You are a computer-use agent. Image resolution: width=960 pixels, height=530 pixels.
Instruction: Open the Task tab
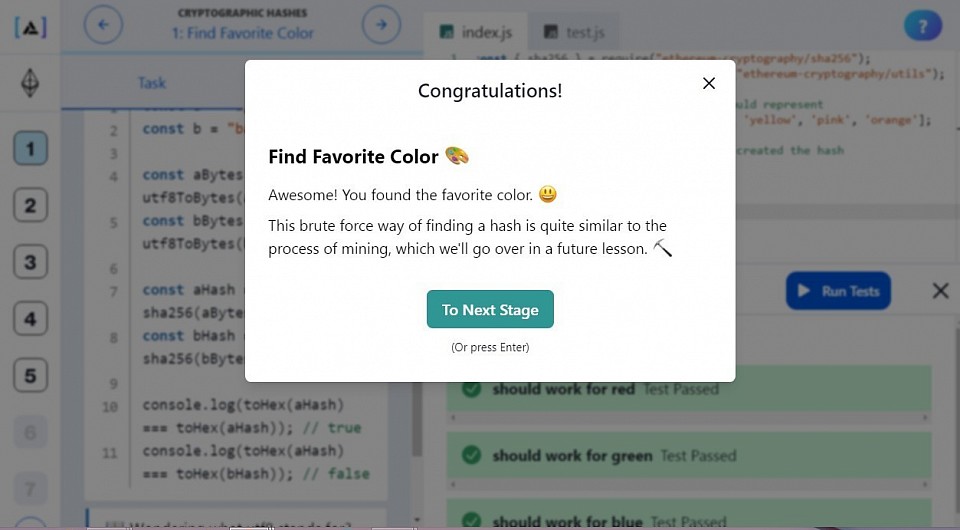coord(152,83)
